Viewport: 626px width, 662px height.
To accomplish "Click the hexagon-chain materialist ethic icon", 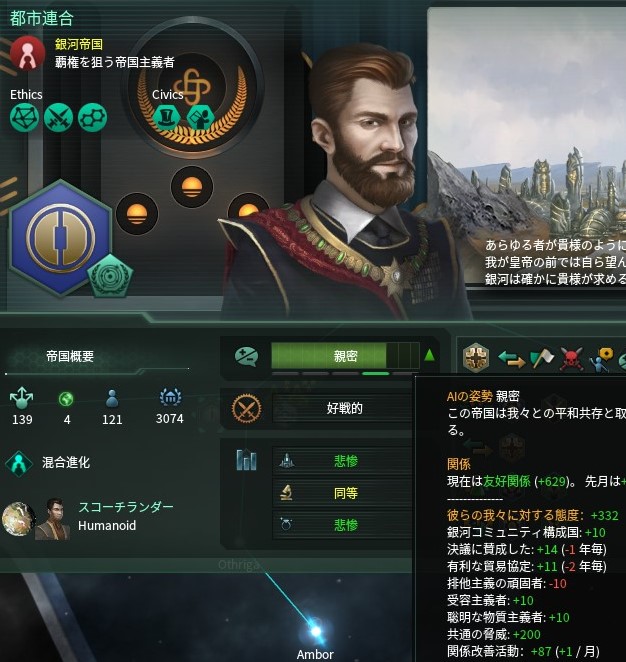I will 92,117.
